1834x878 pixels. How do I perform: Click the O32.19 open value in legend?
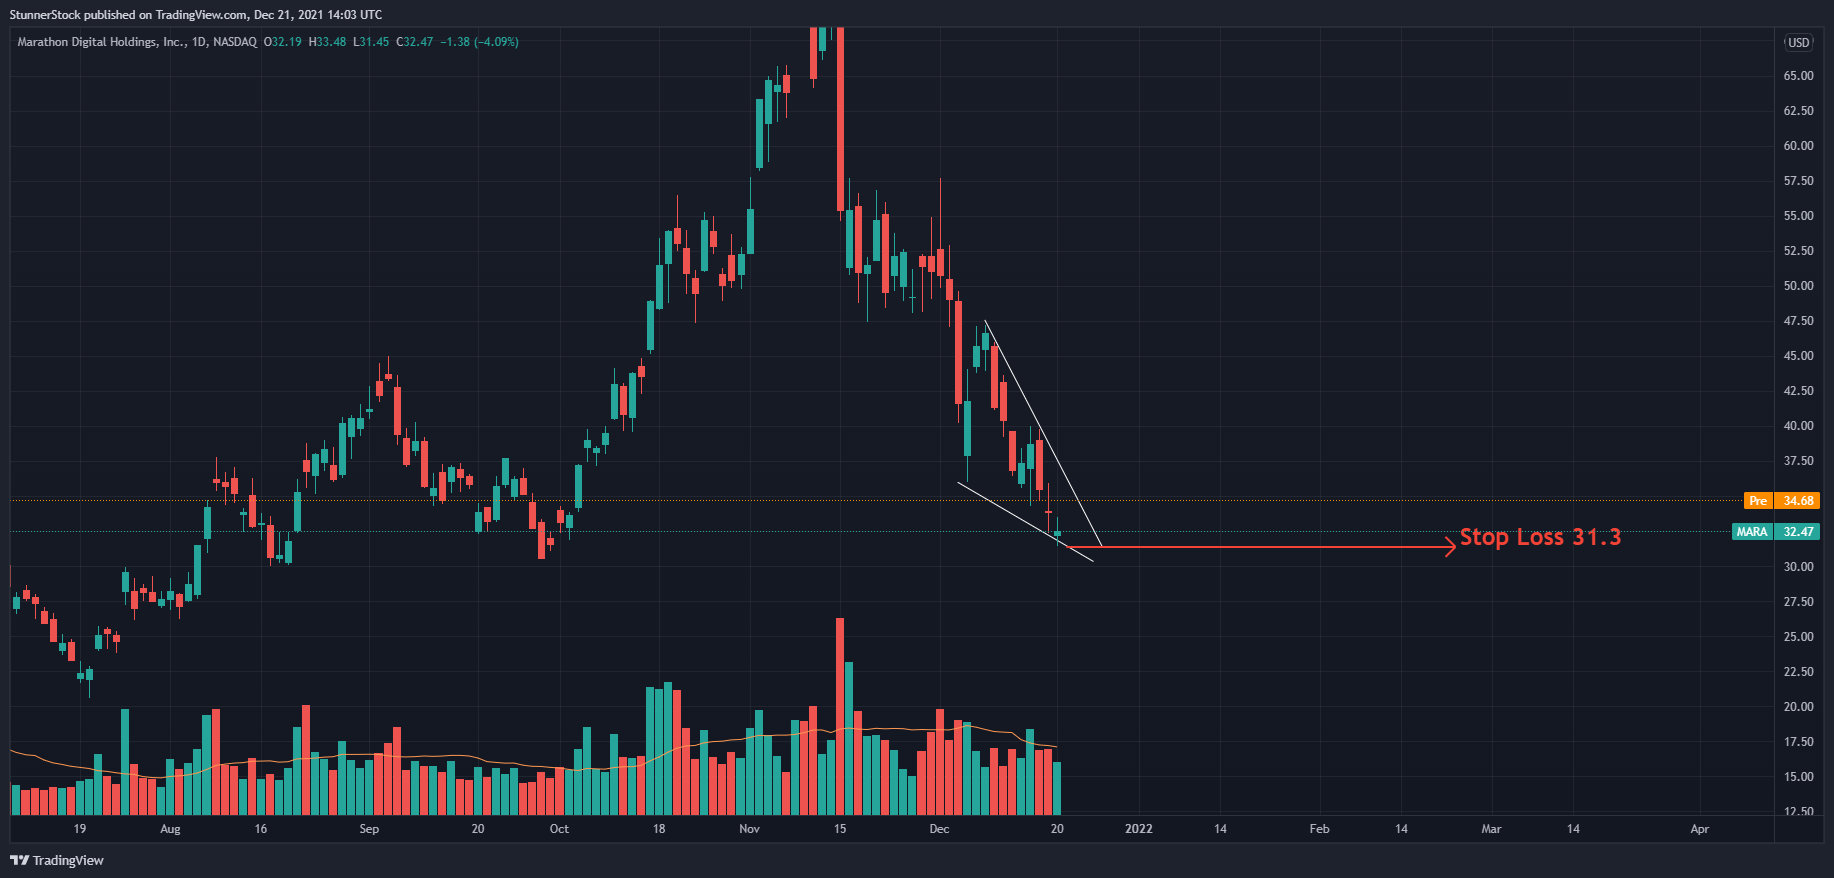pyautogui.click(x=283, y=42)
